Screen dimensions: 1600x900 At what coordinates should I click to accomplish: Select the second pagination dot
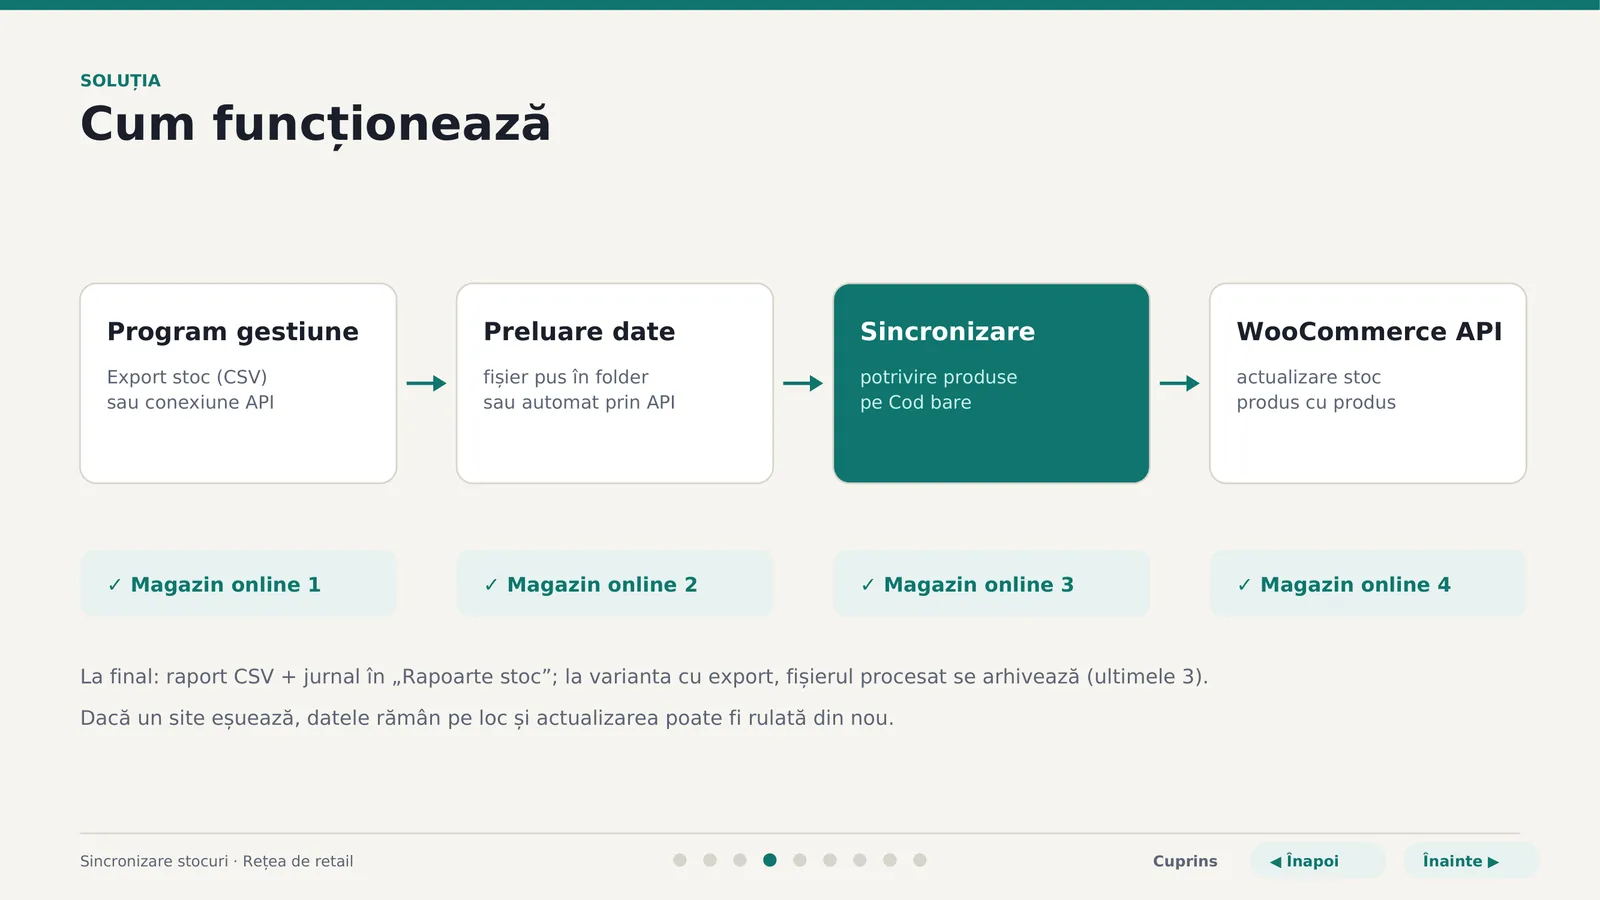[710, 860]
